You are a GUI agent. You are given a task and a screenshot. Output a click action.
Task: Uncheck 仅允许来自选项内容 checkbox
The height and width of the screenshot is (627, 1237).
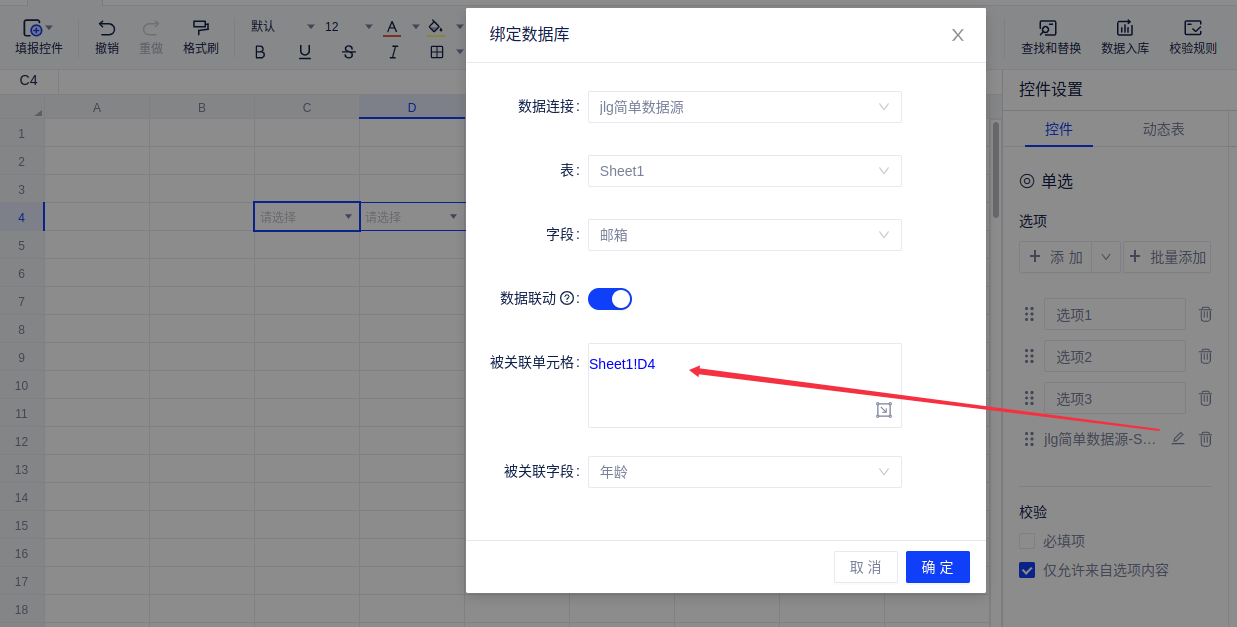point(1027,570)
